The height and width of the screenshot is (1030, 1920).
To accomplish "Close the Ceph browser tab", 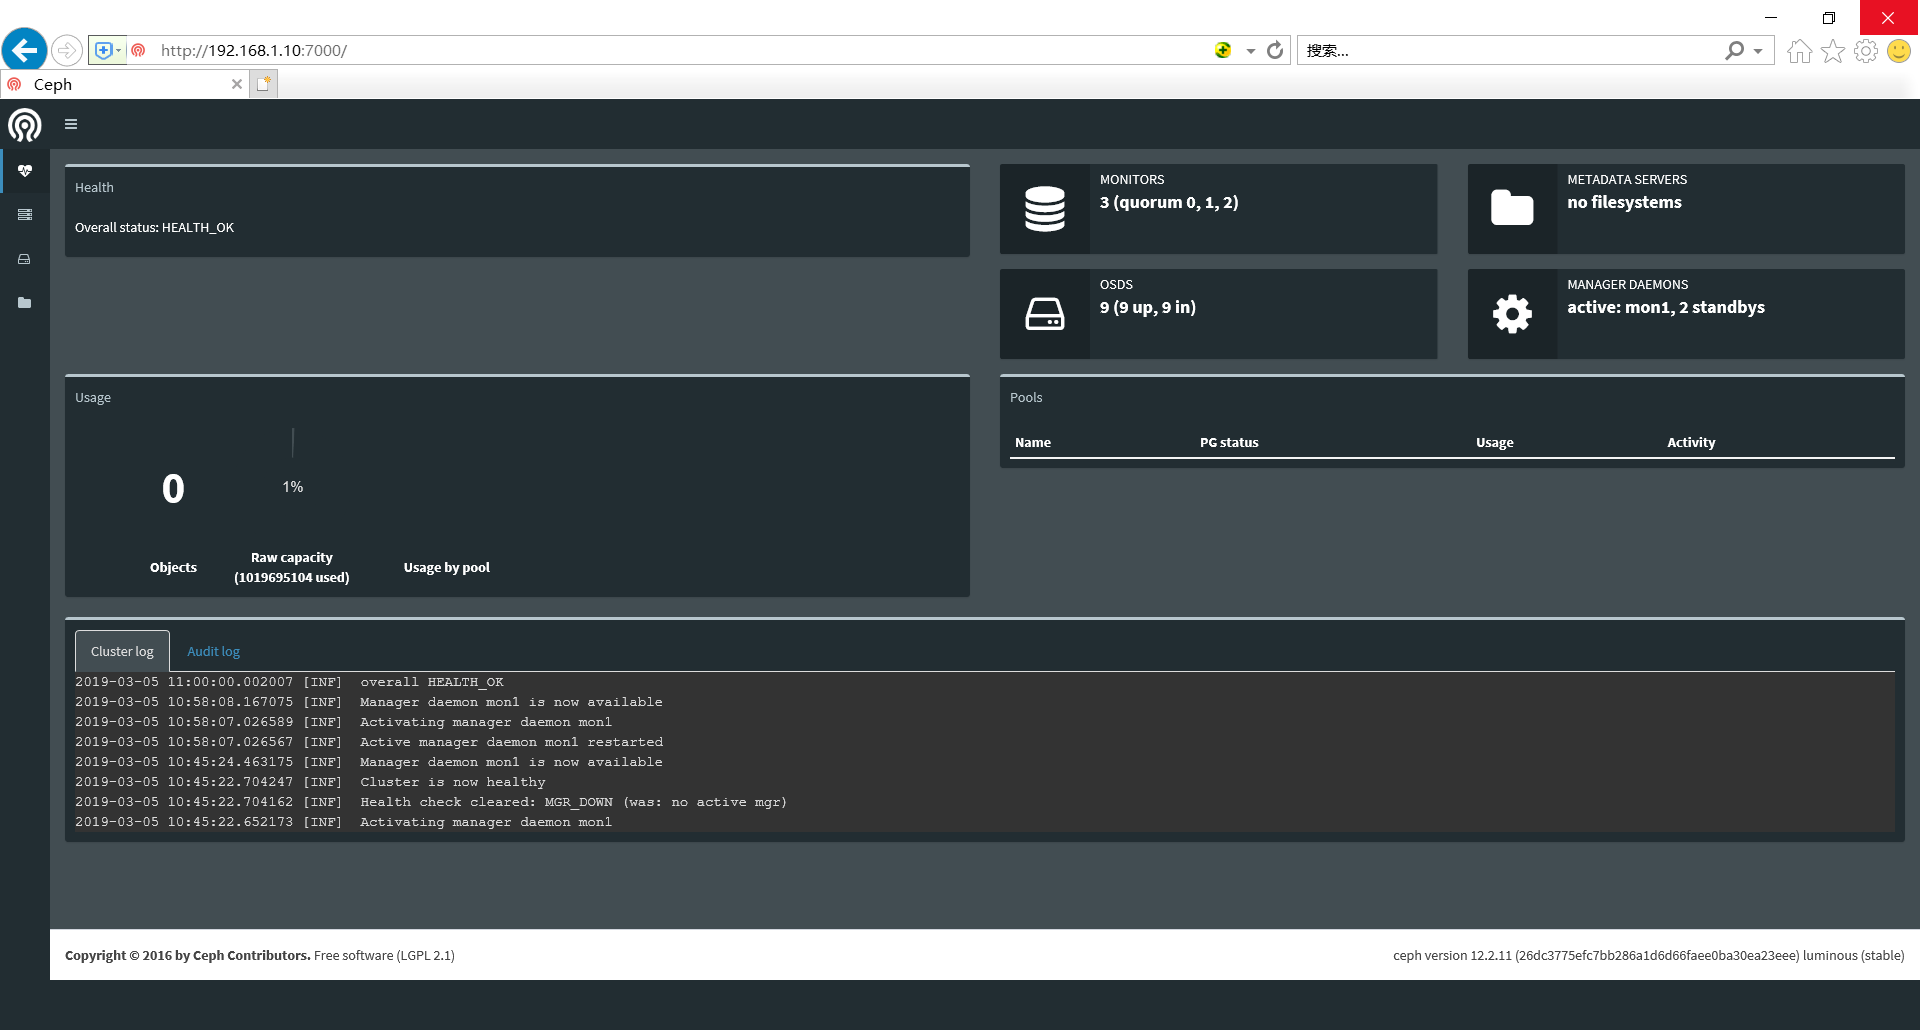I will click(x=237, y=84).
